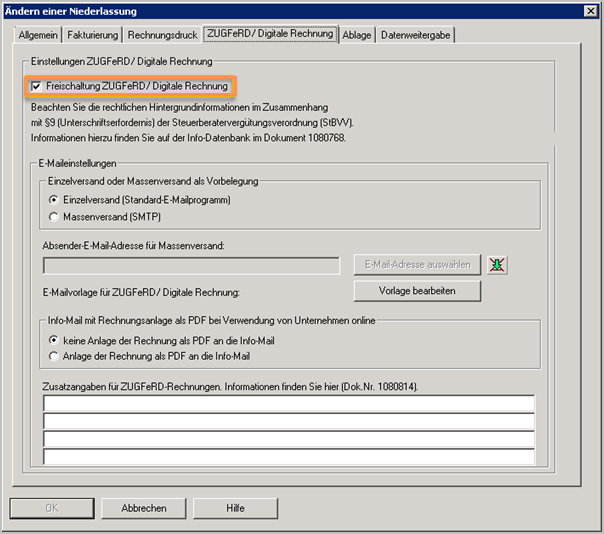Click E-Mail-Adresse auswählen button

click(417, 265)
